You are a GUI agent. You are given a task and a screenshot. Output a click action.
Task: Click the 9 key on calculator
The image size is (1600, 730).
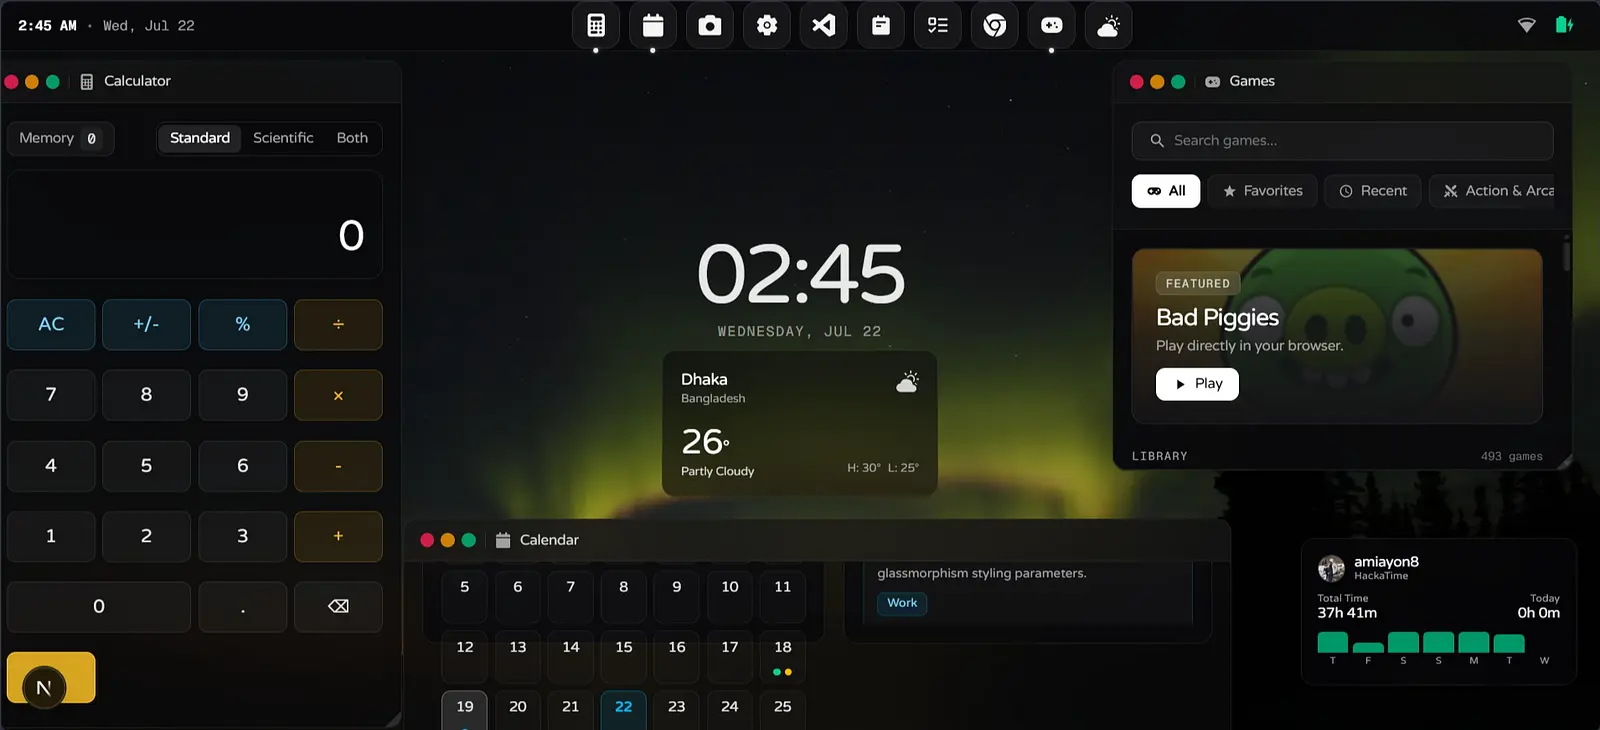242,395
